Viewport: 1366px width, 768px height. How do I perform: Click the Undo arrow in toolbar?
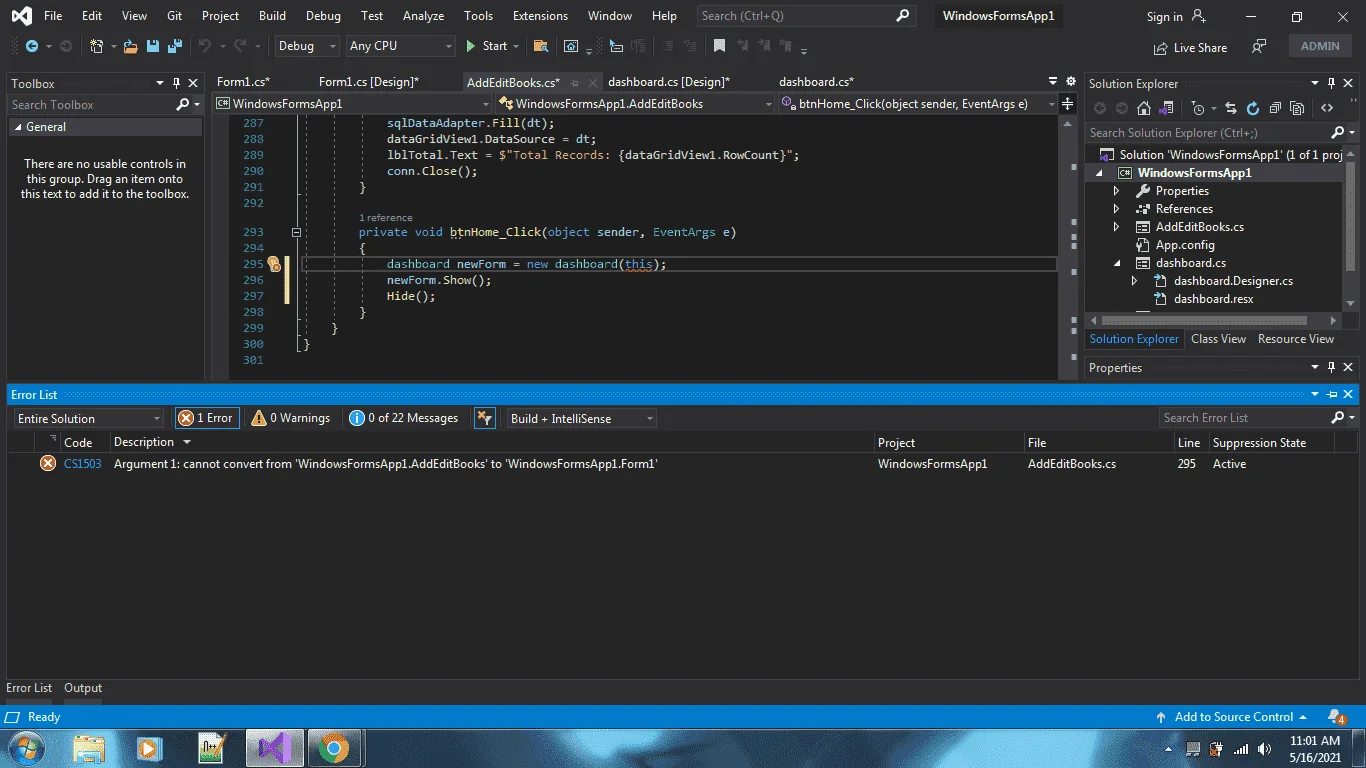click(x=205, y=46)
